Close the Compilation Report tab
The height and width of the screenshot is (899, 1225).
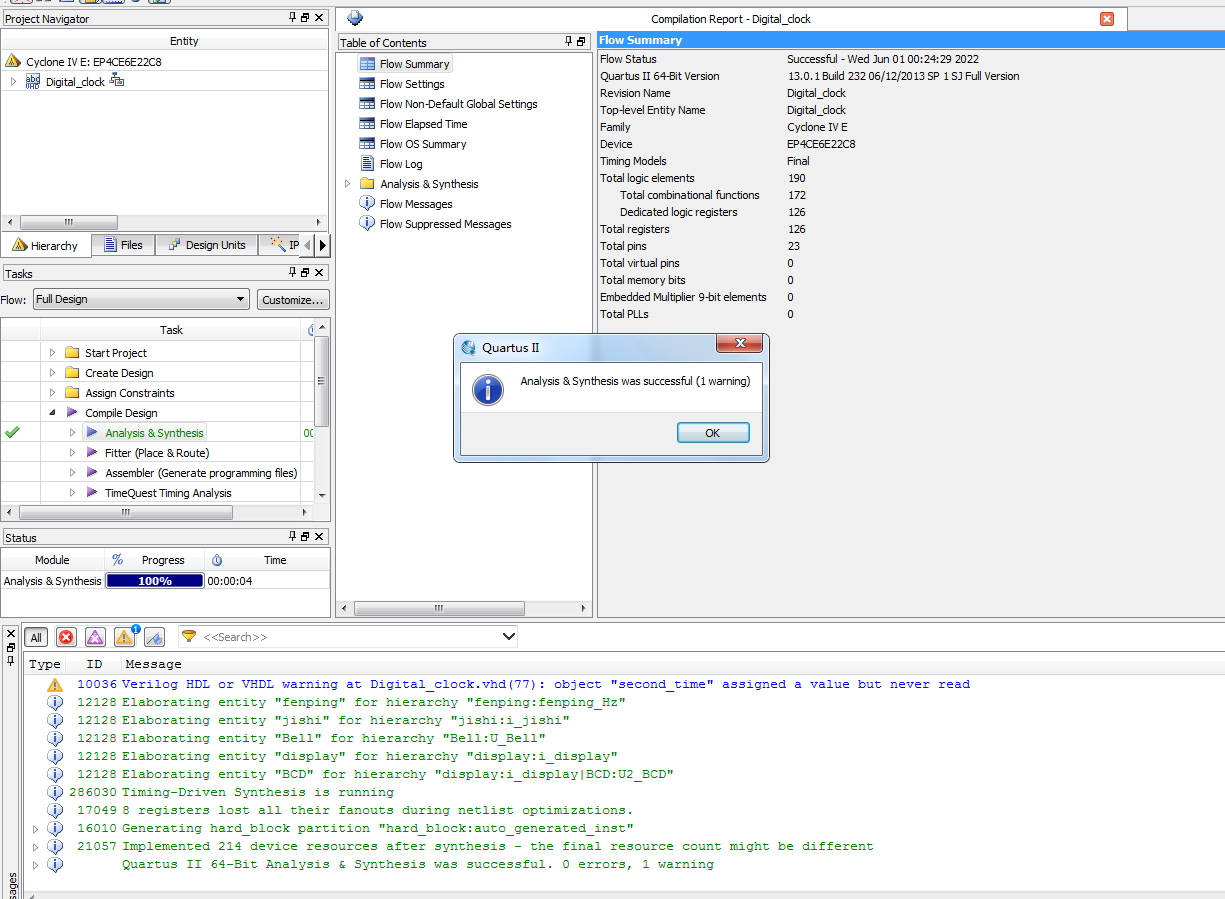pyautogui.click(x=1107, y=19)
